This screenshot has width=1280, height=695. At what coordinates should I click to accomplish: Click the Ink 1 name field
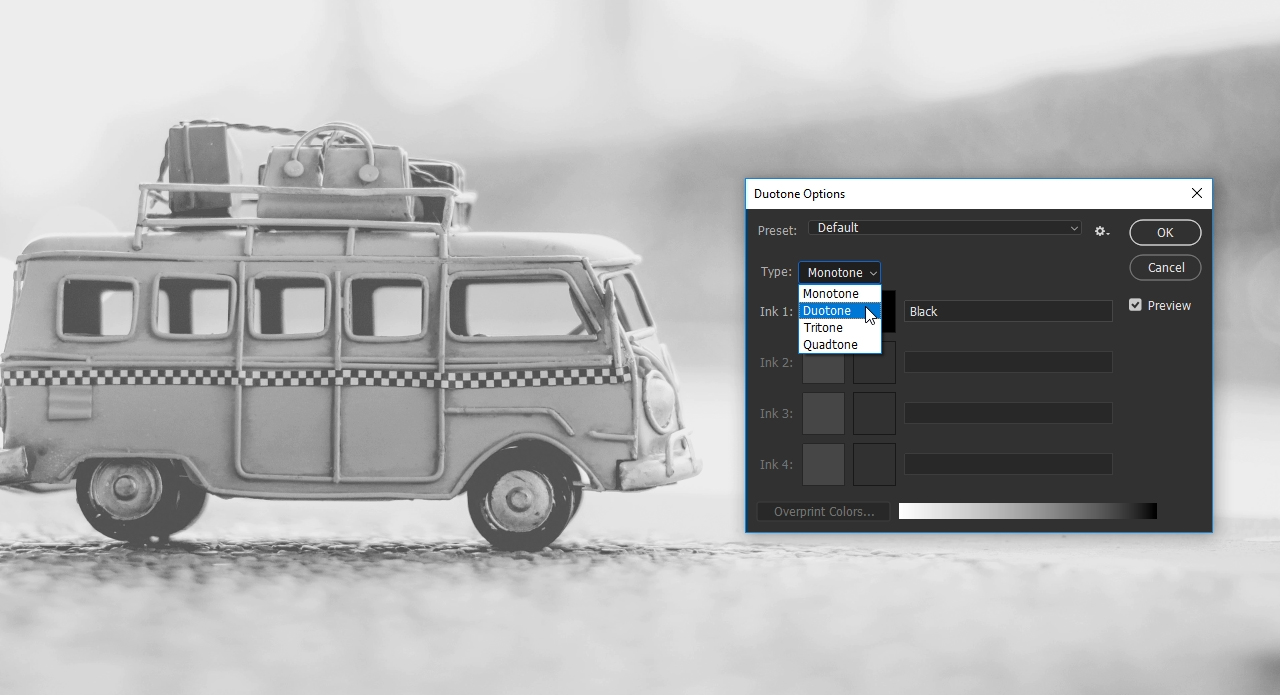[x=1008, y=312]
